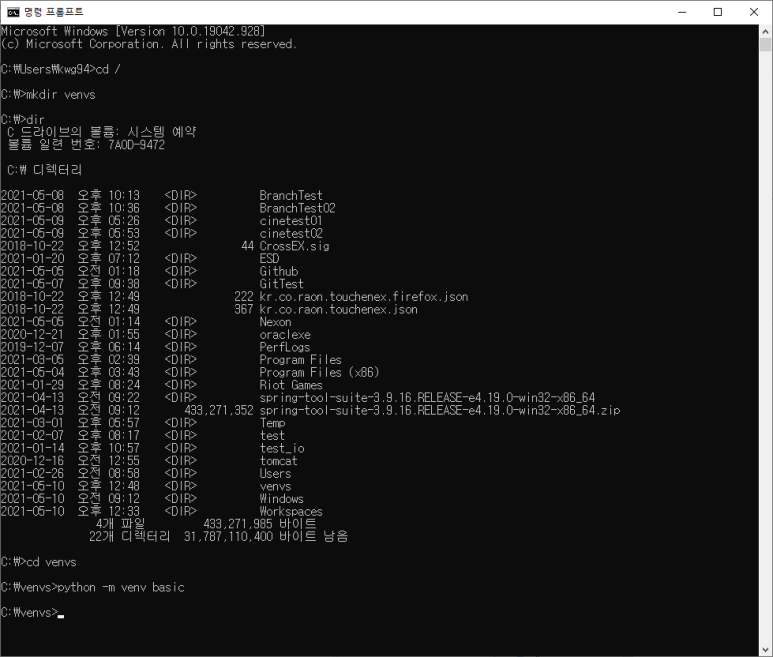
Task: Click the GitTest directory entry
Action: coord(281,284)
